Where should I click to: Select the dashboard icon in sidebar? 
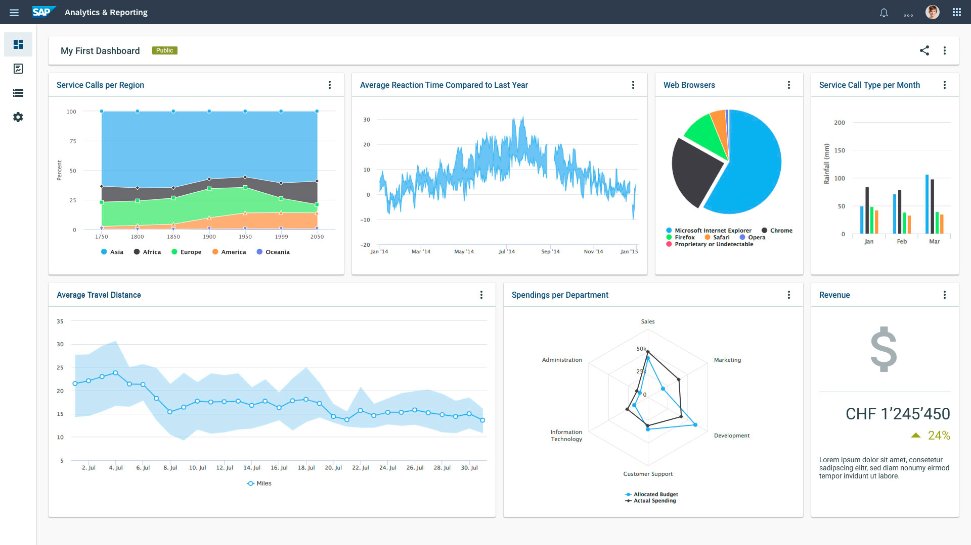coord(18,44)
